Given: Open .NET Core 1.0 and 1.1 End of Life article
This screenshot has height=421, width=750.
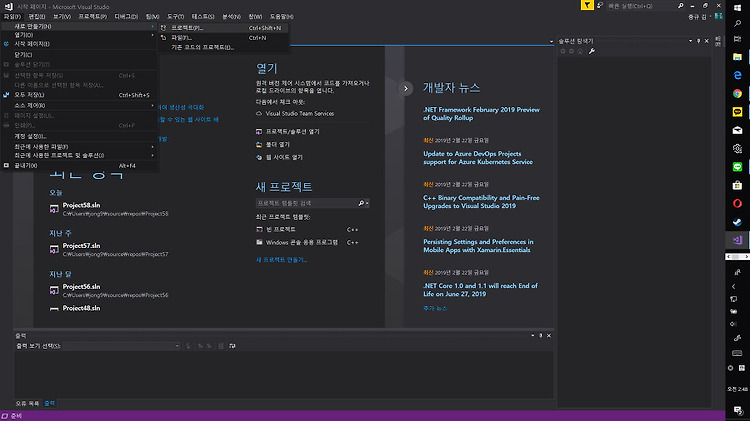Looking at the screenshot, I should point(480,290).
